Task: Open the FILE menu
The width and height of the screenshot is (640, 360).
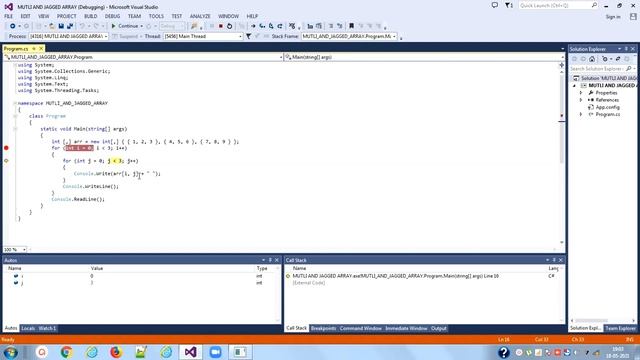Action: (x=9, y=16)
